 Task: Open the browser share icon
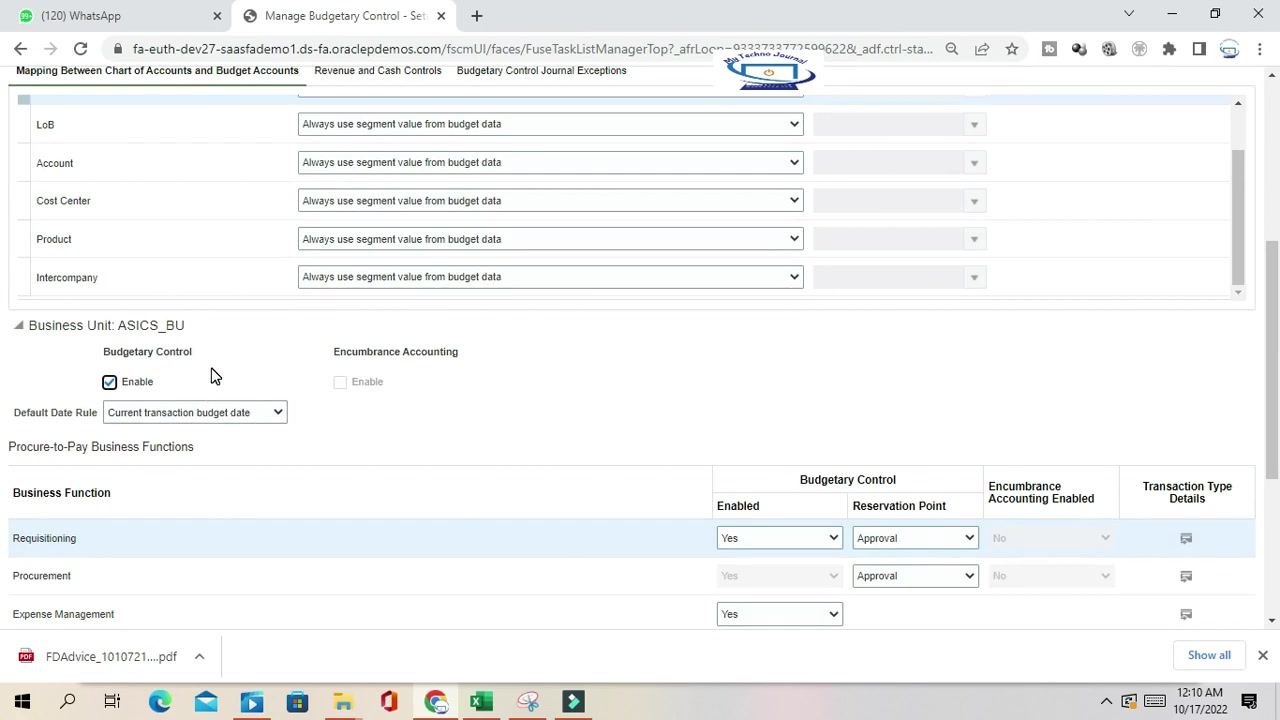point(982,48)
